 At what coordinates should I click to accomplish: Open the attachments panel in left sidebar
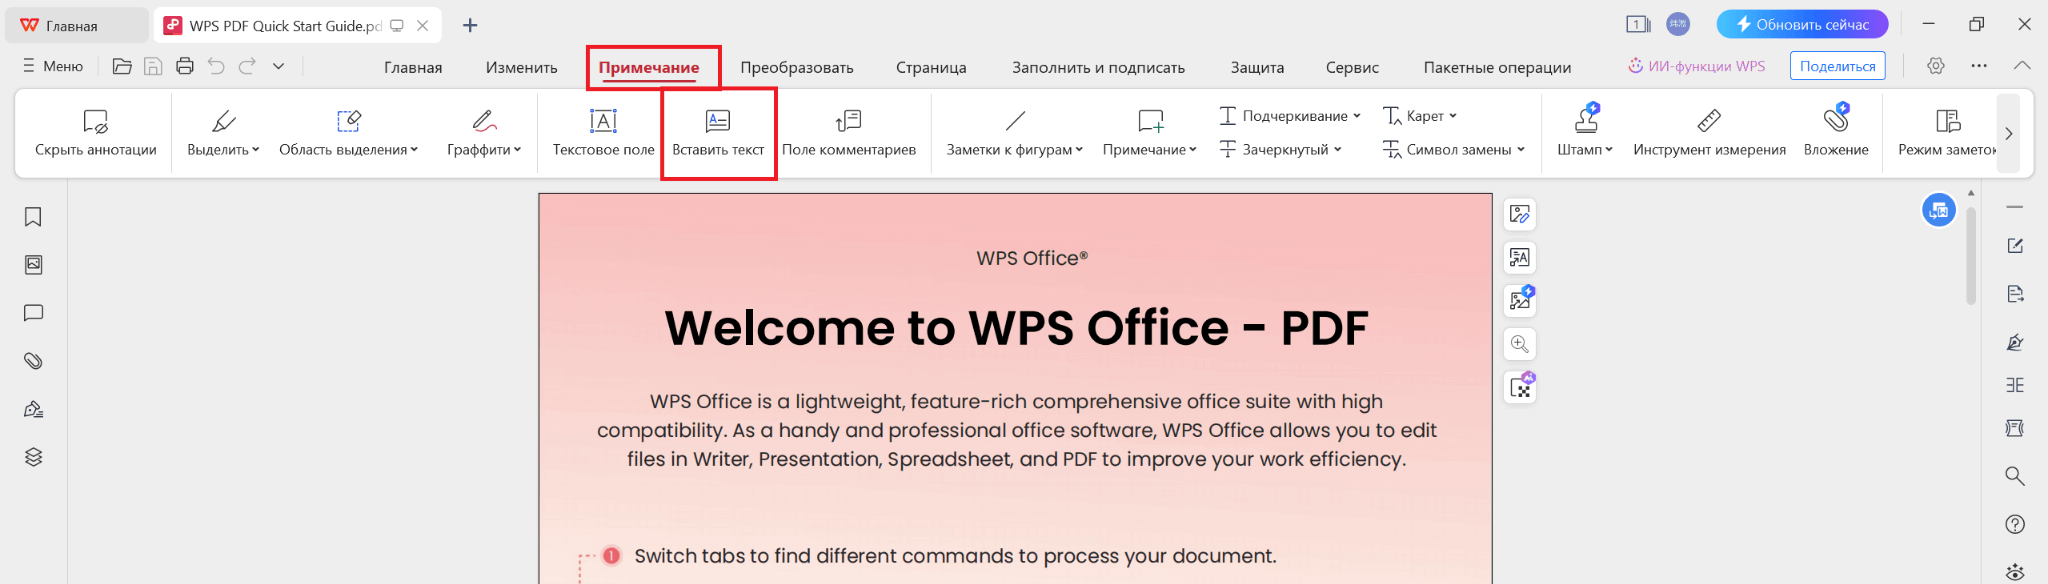(x=33, y=361)
